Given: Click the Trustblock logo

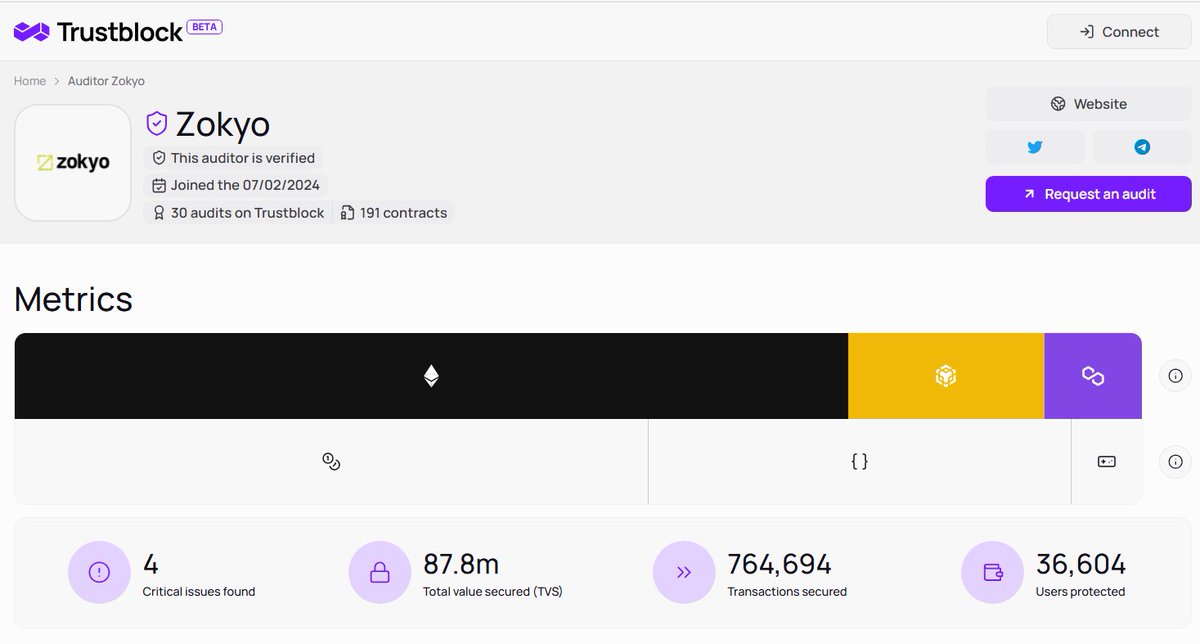Looking at the screenshot, I should pyautogui.click(x=98, y=32).
